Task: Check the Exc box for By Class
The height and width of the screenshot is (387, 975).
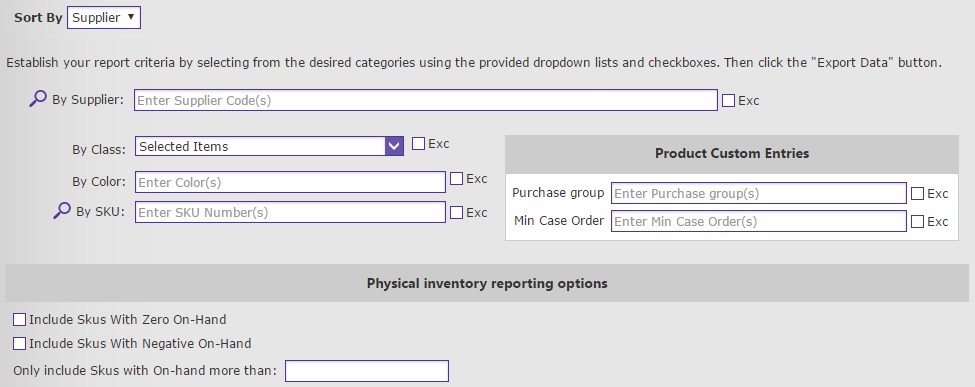Action: click(x=418, y=144)
